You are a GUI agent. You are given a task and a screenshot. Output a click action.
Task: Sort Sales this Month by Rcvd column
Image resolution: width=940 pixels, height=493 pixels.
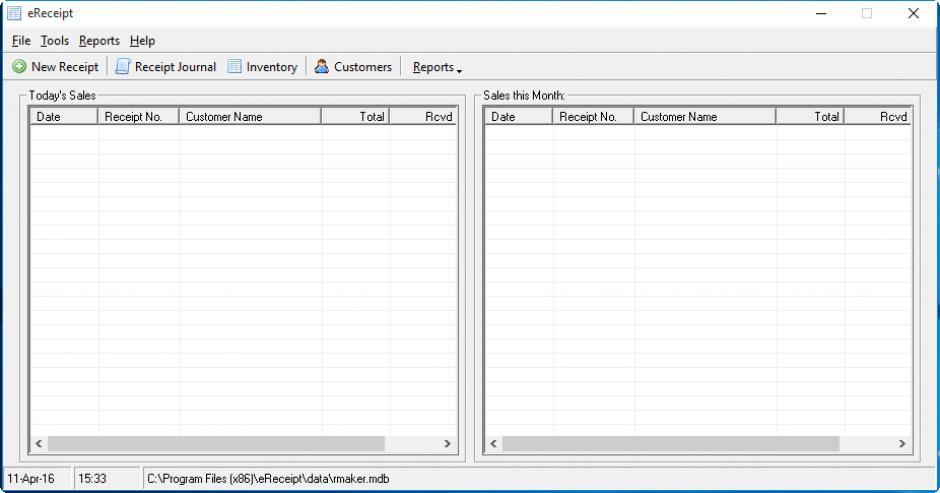878,116
